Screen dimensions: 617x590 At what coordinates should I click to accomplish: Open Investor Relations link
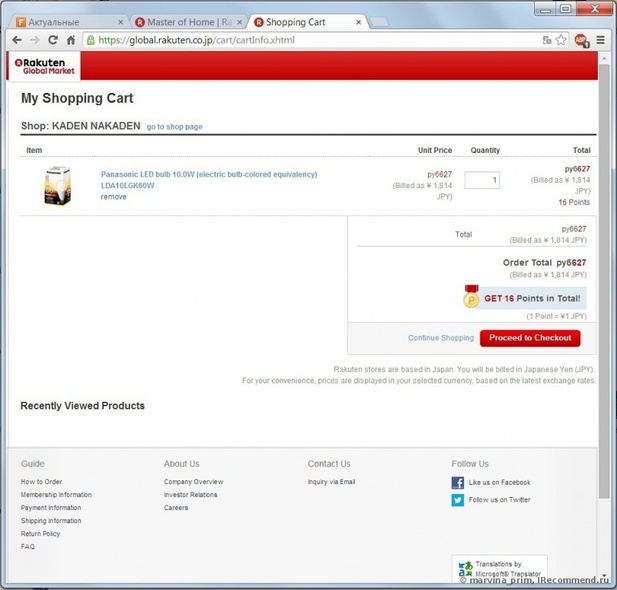tap(190, 495)
